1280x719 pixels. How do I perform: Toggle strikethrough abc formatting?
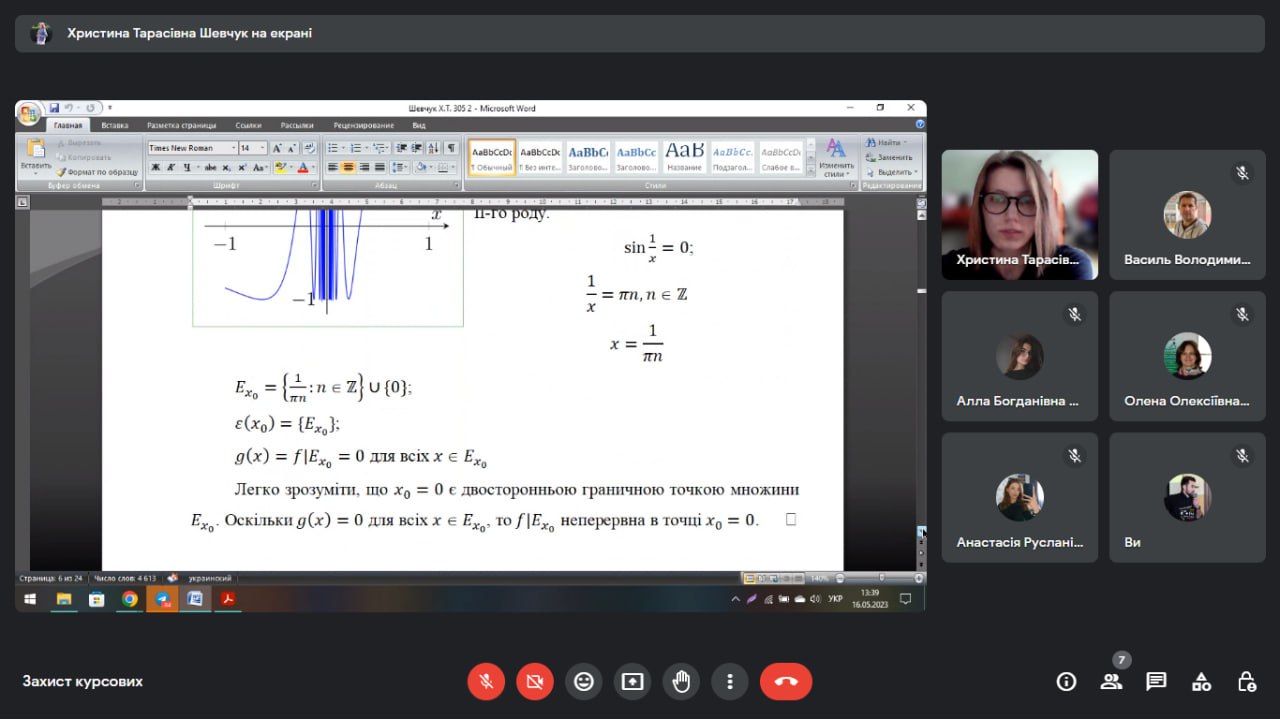point(210,167)
